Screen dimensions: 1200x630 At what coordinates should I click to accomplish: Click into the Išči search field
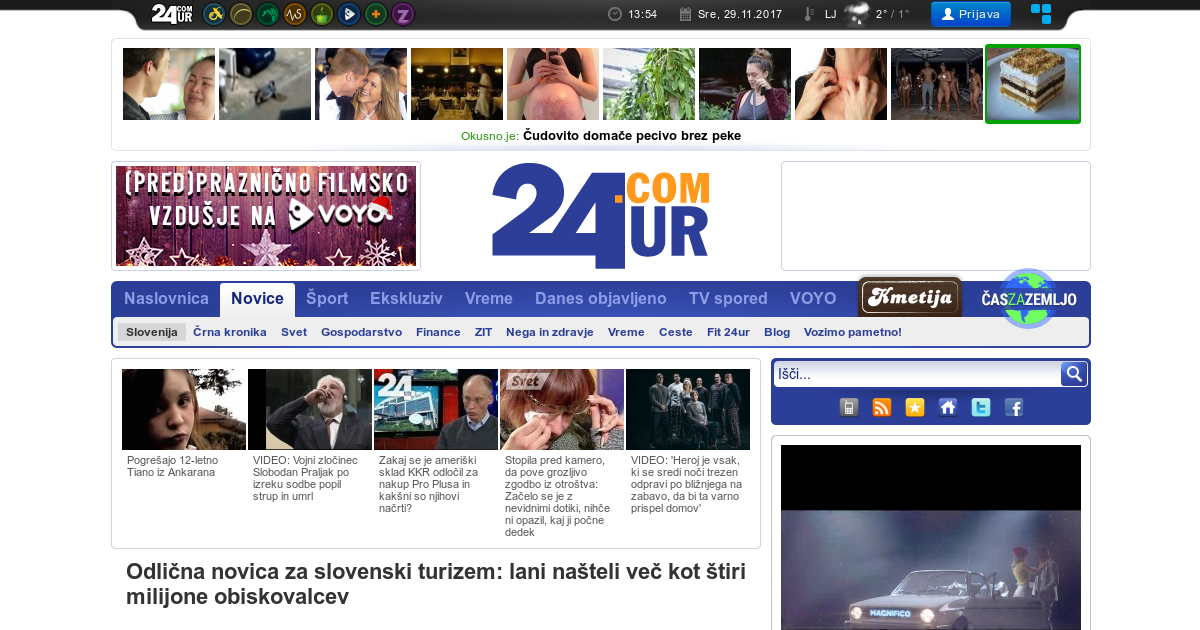[x=915, y=374]
